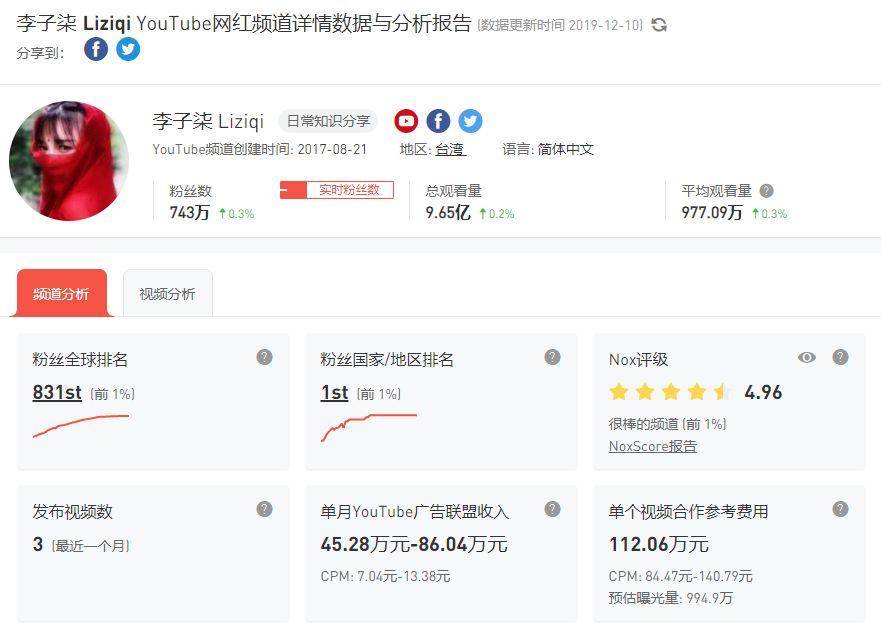Open the NoxScore报告 link
The image size is (881, 630).
(x=653, y=446)
